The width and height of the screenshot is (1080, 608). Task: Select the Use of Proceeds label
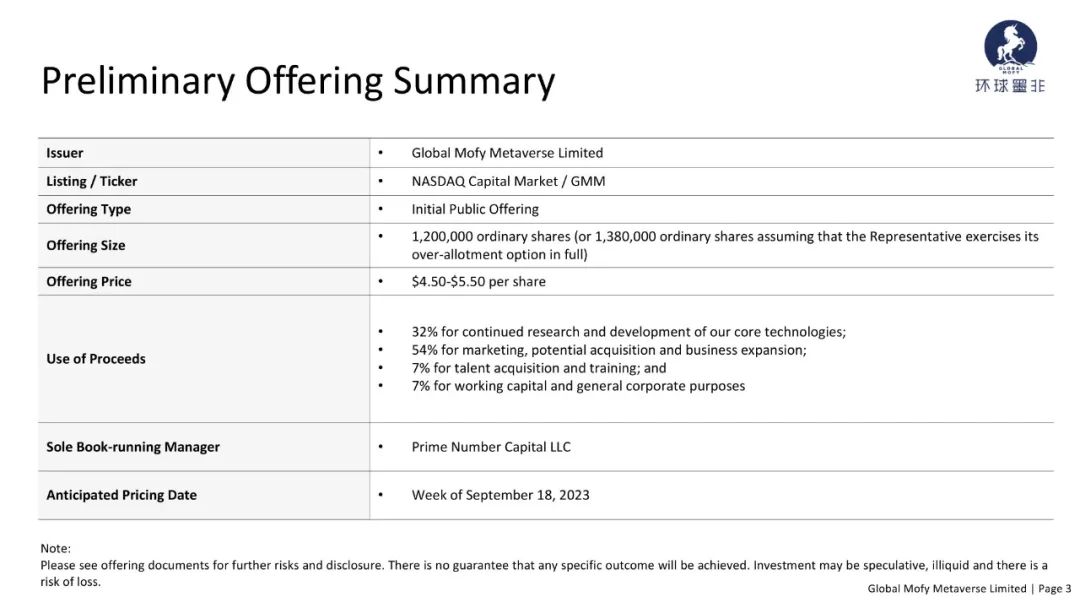pyautogui.click(x=96, y=359)
